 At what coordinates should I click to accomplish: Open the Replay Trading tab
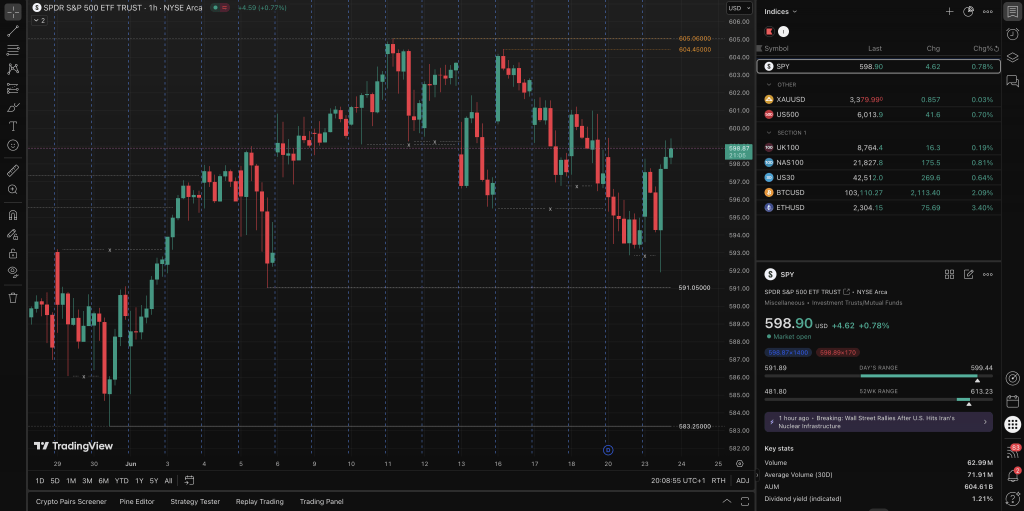(x=260, y=501)
